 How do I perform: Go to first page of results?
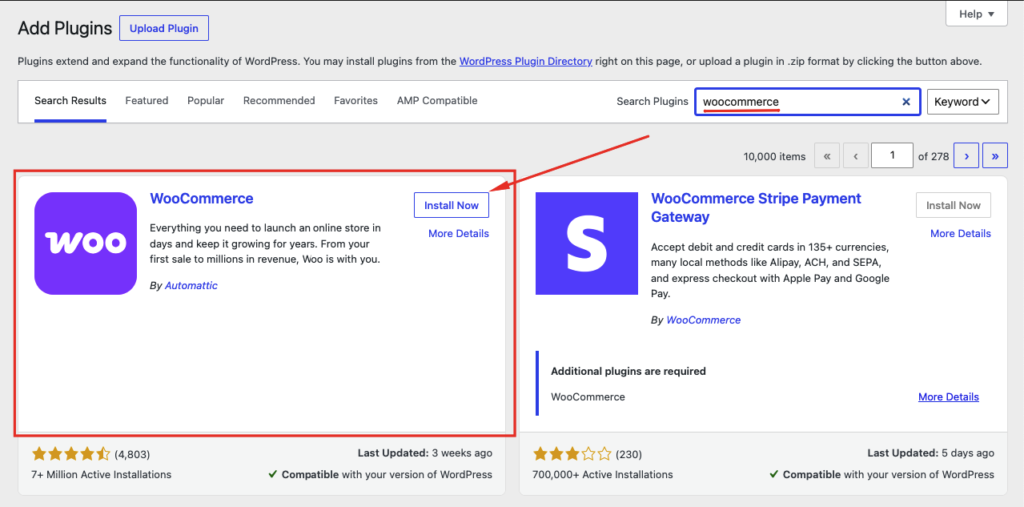827,156
